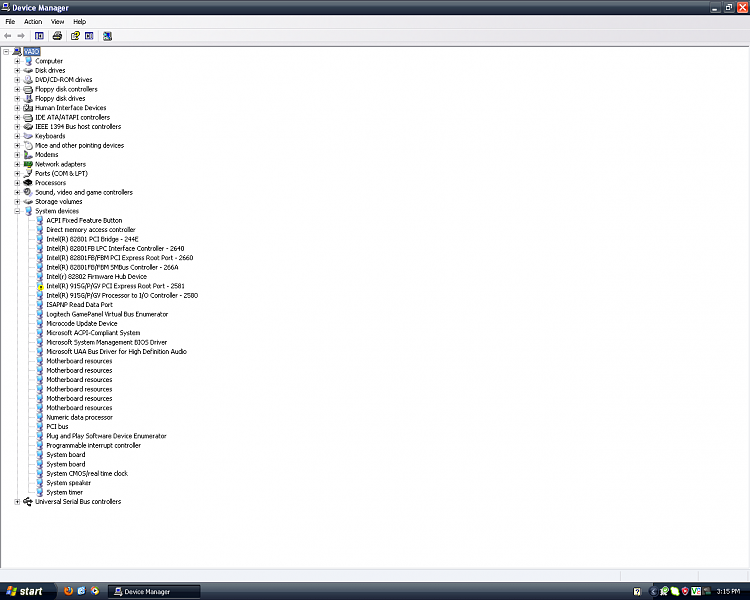The image size is (750, 600).
Task: Expand Universal Serial Bus controllers
Action: click(17, 501)
